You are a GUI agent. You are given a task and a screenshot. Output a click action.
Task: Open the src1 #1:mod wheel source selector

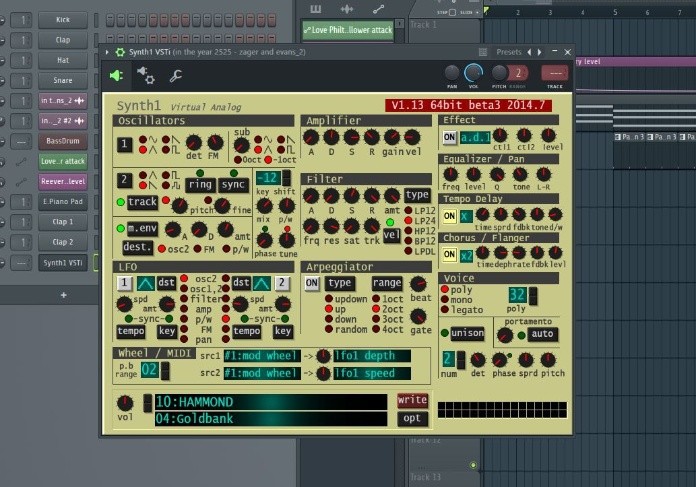click(262, 356)
